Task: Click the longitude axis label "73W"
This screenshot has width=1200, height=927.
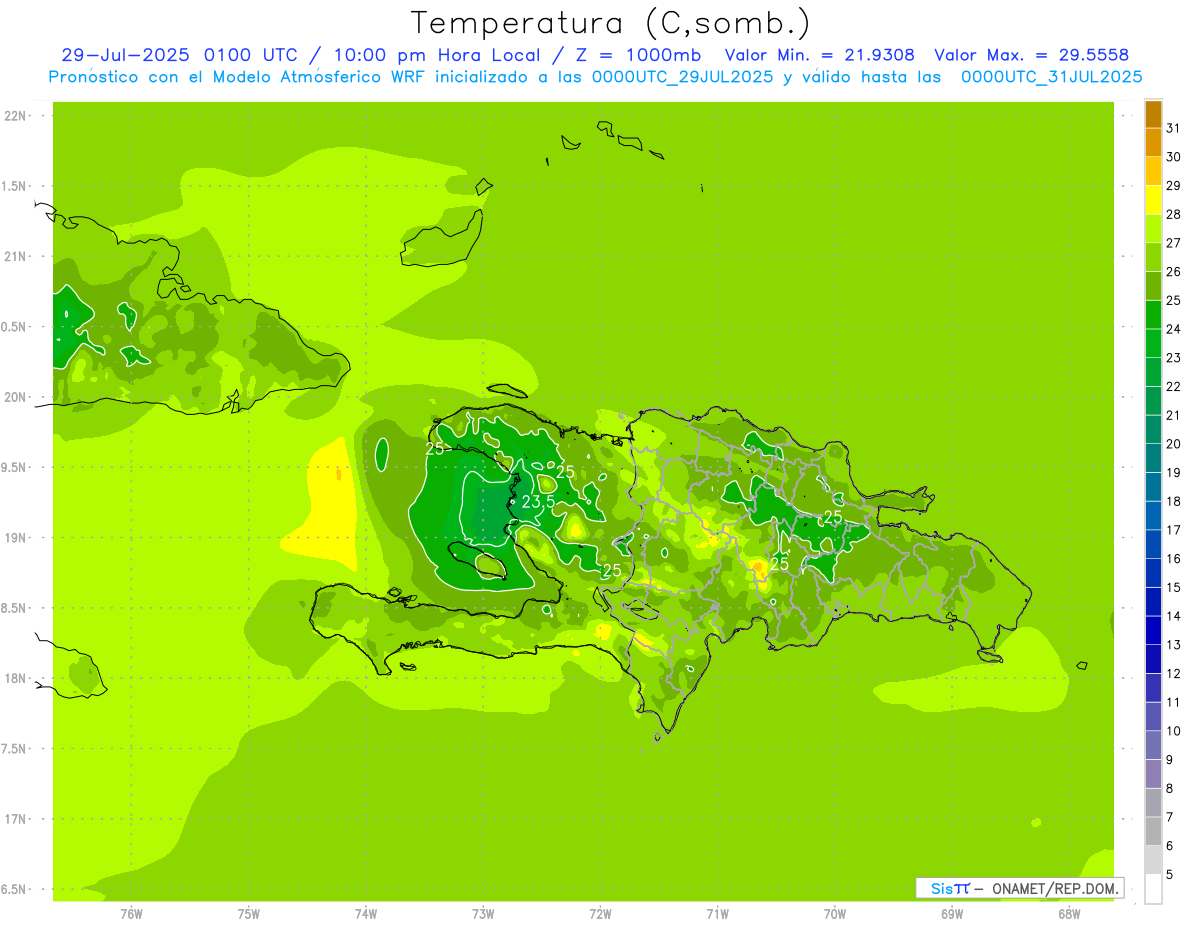Action: pos(483,913)
